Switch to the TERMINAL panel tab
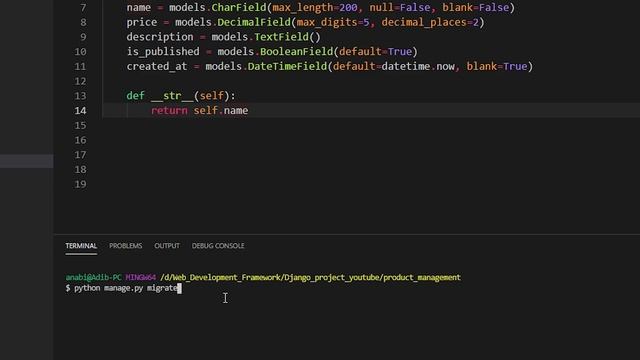Viewport: 640px width, 360px height. [x=81, y=246]
